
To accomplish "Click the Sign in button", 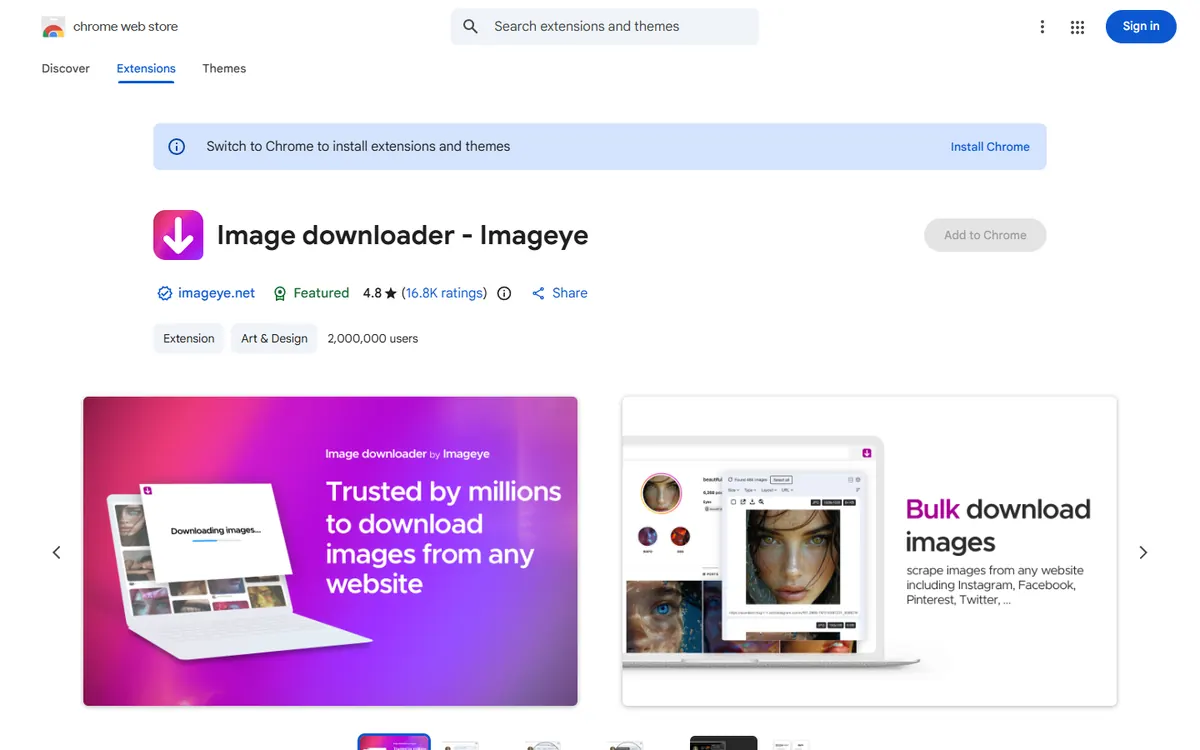I will [x=1141, y=27].
